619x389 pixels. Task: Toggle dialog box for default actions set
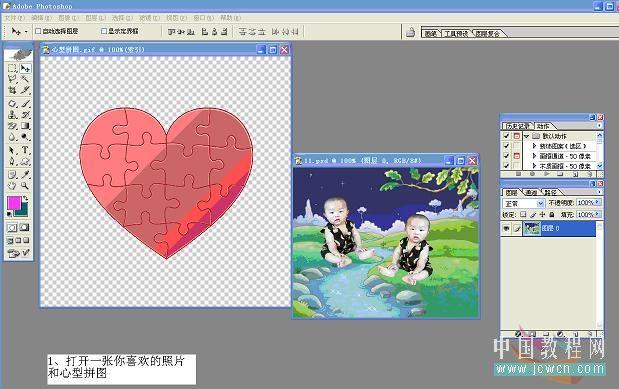coord(517,135)
